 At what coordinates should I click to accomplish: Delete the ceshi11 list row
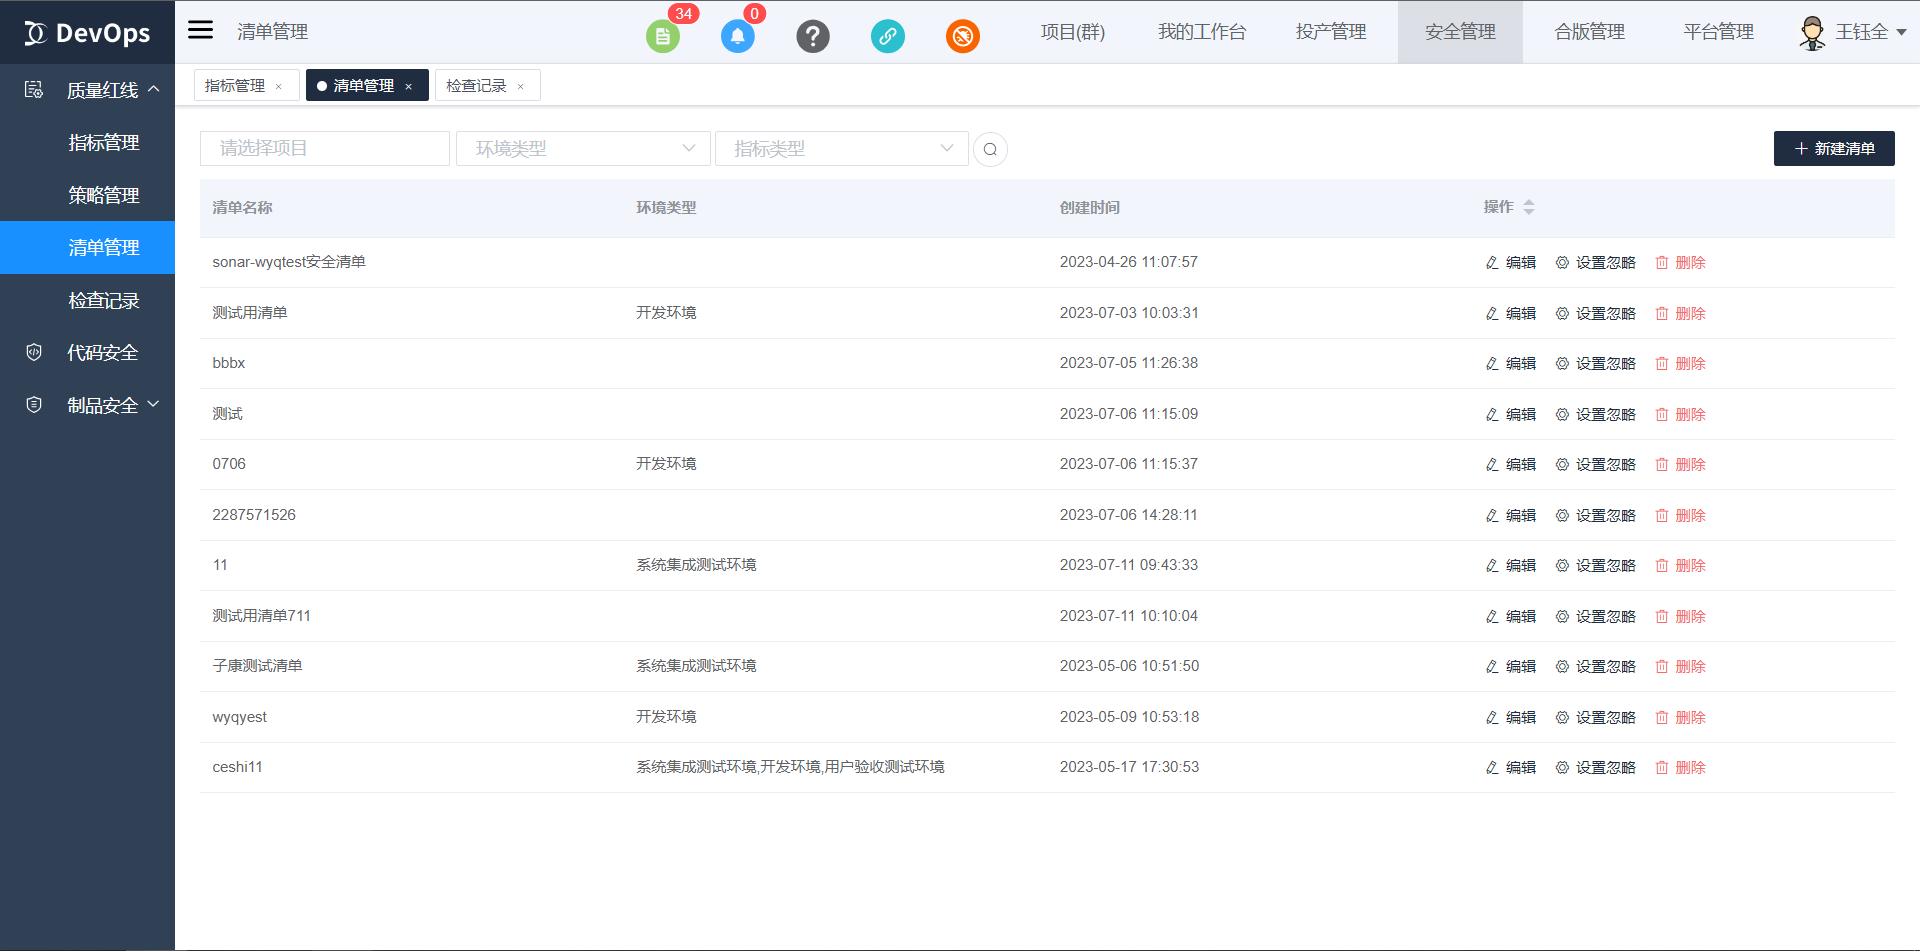pos(1680,767)
